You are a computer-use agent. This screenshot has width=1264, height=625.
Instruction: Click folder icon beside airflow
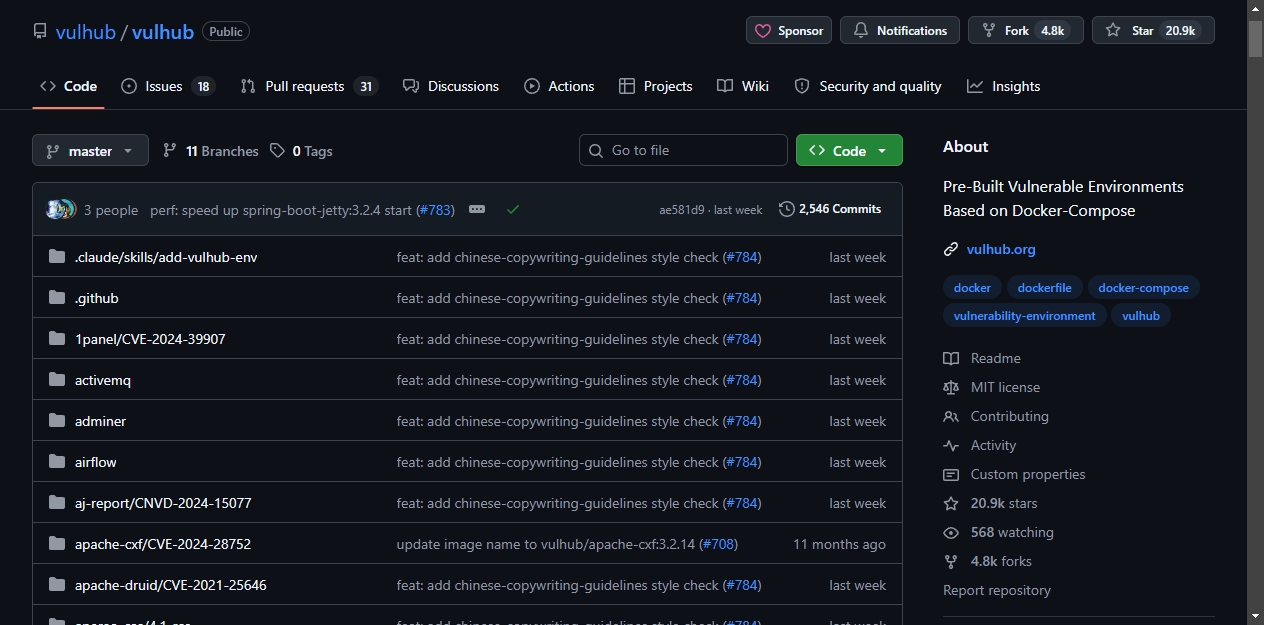[x=57, y=462]
